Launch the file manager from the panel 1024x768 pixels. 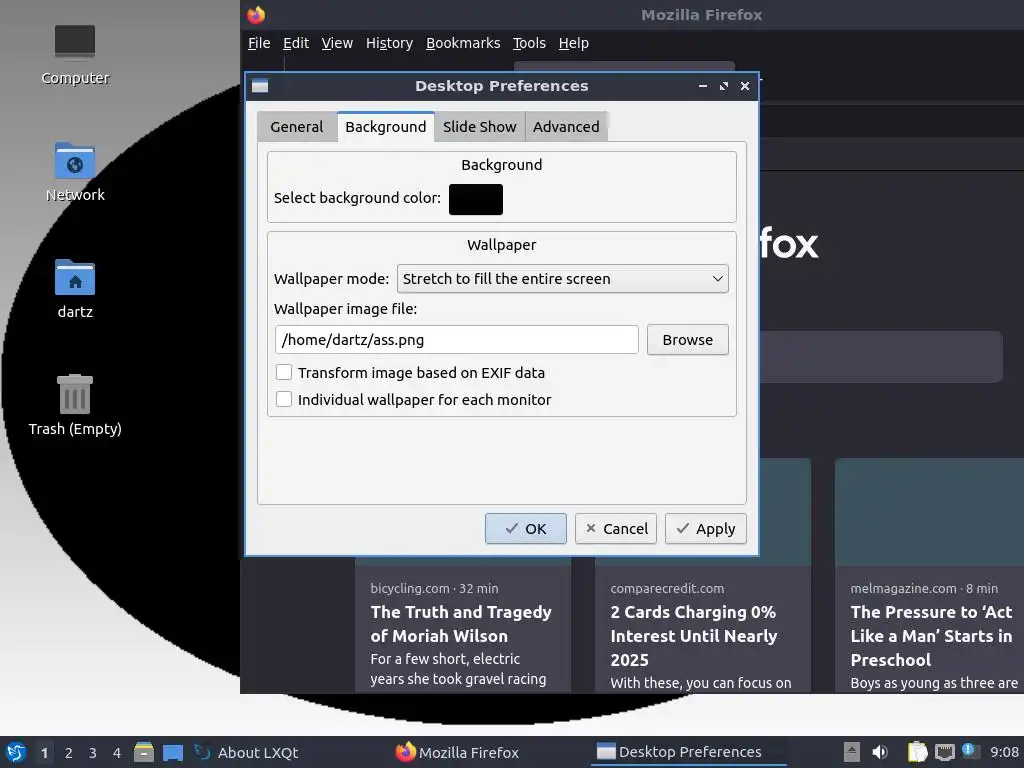[144, 752]
